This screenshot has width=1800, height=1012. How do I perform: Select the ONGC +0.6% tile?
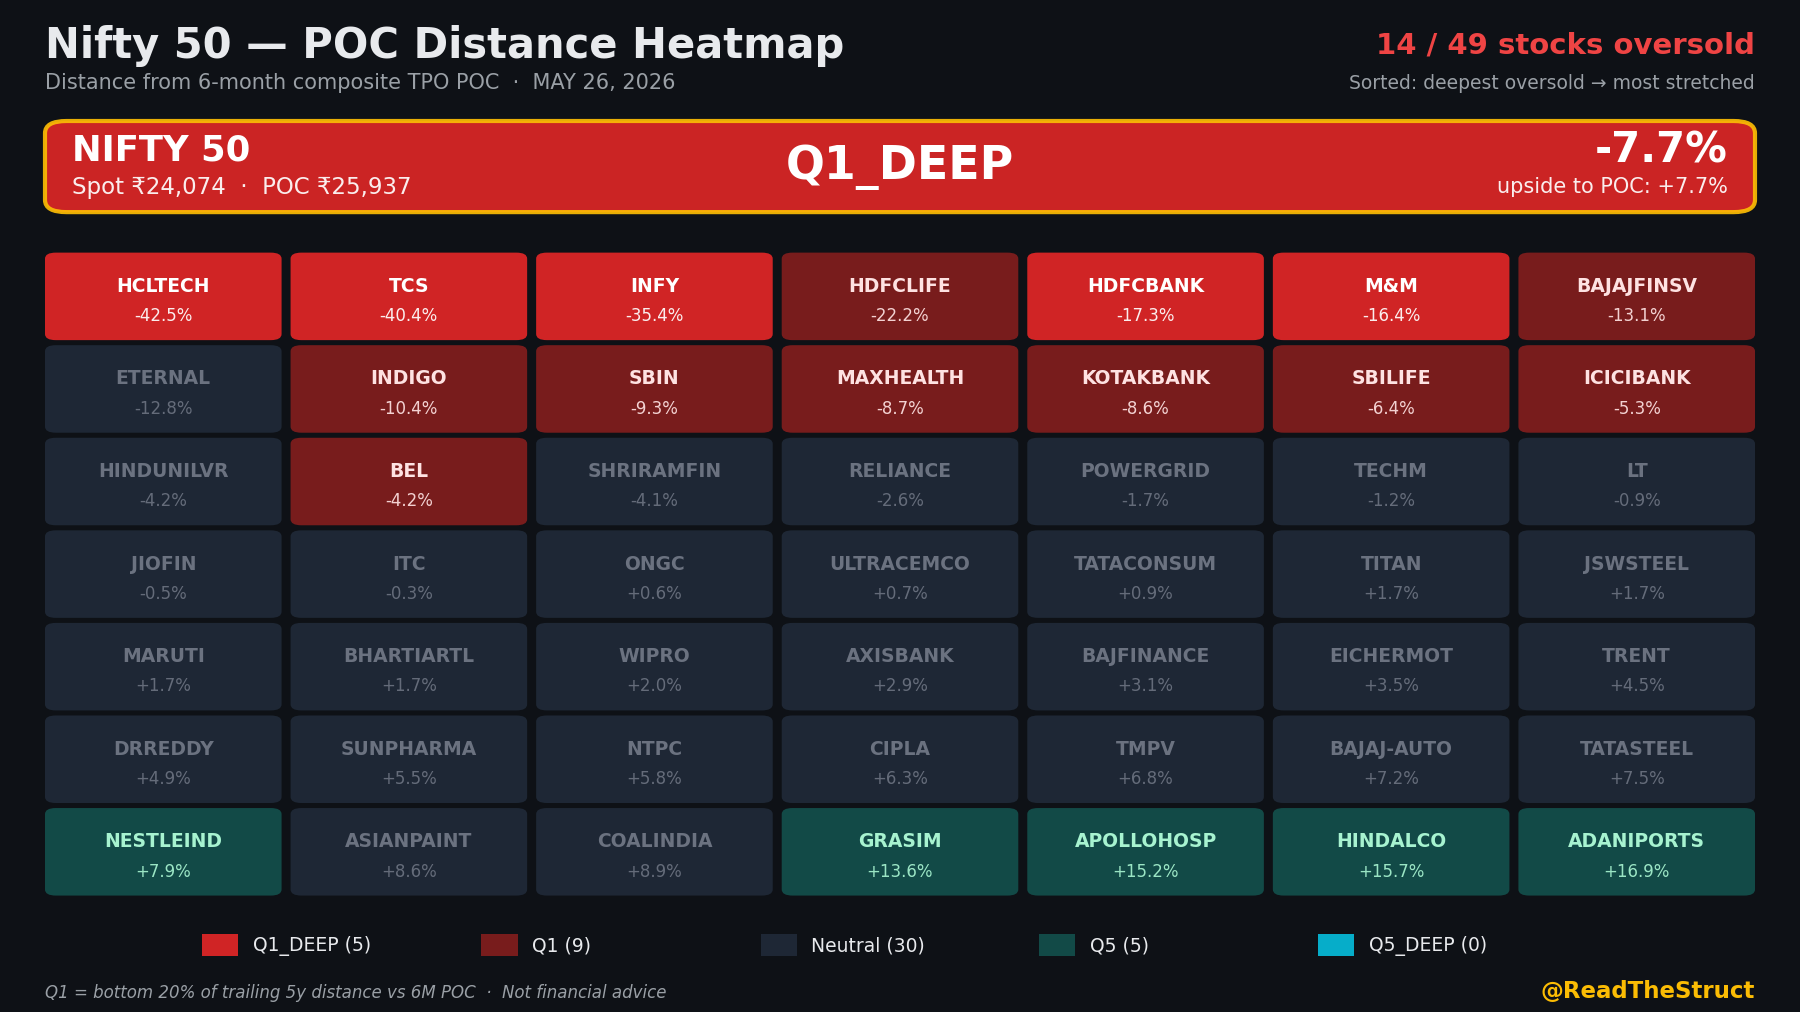pos(654,574)
